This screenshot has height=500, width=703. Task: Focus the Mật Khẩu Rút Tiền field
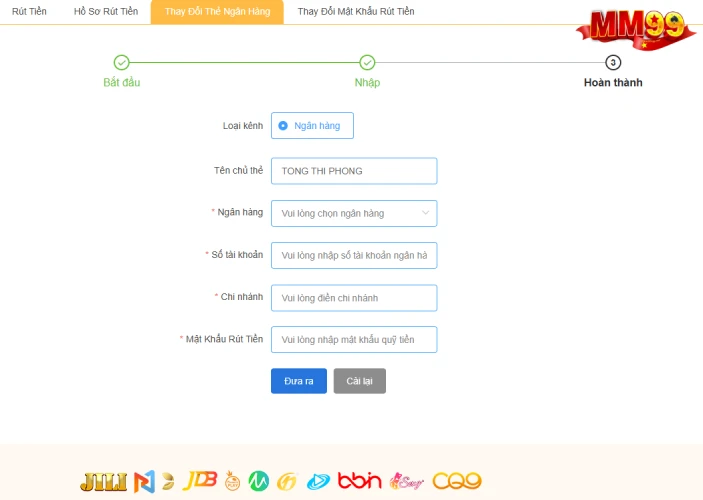pos(354,339)
